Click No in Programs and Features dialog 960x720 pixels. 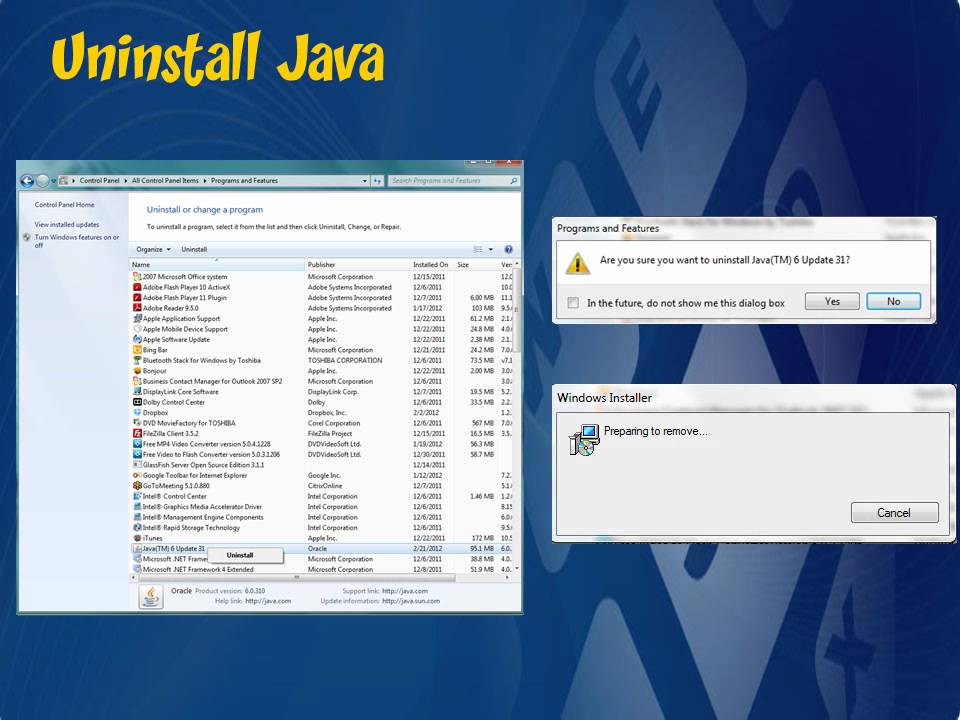coord(893,301)
